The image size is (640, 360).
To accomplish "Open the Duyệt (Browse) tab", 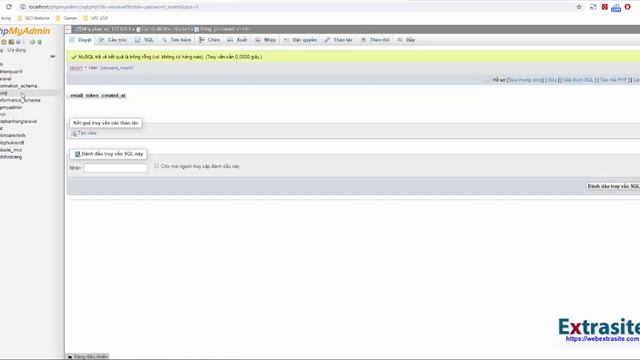I will (x=81, y=40).
